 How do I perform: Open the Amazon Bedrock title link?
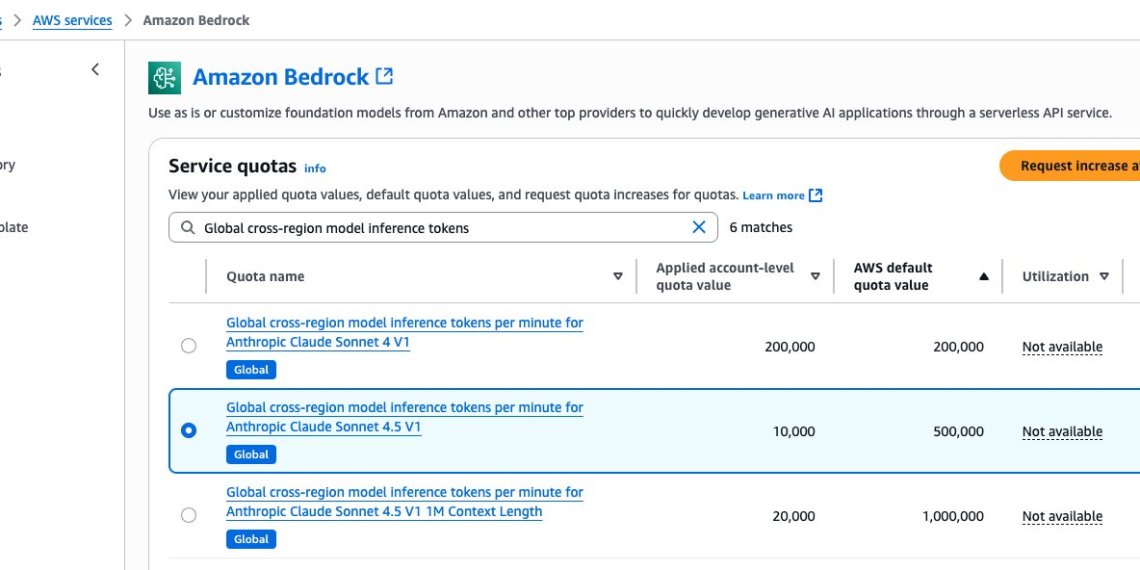point(281,76)
